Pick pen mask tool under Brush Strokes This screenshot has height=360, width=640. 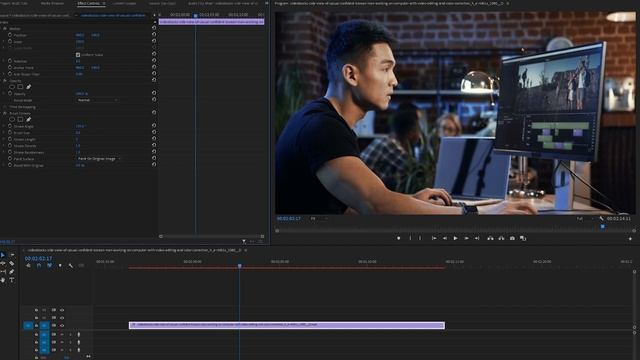[29, 120]
